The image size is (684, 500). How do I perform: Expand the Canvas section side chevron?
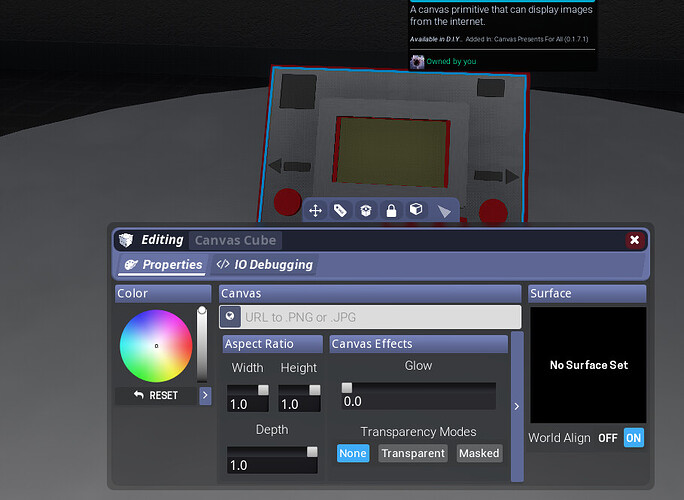coord(517,406)
